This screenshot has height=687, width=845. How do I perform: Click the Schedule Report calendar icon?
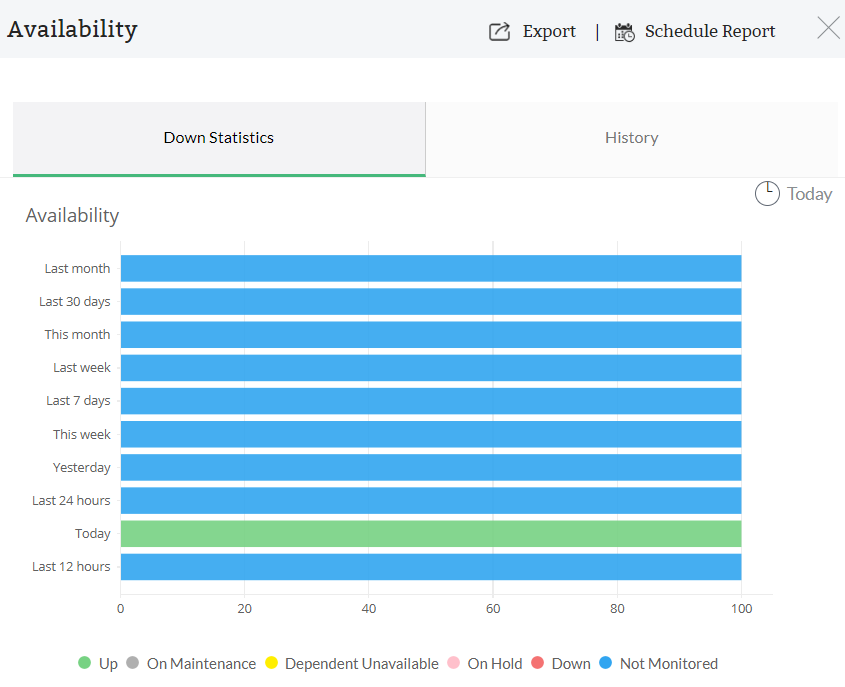click(x=624, y=31)
